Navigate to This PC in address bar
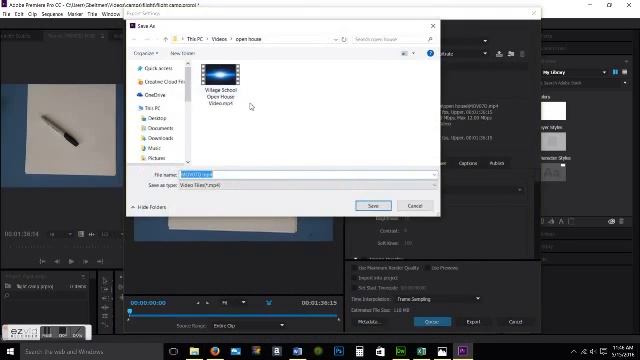Image resolution: width=640 pixels, height=360 pixels. pyautogui.click(x=195, y=39)
